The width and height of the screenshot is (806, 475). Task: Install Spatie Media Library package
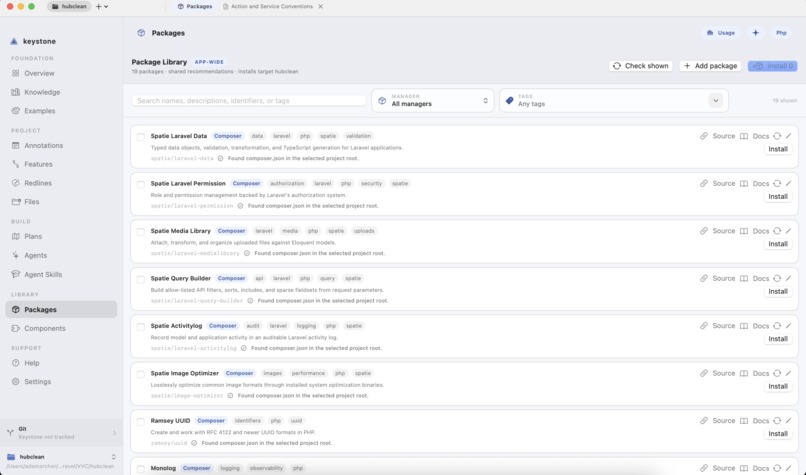[x=778, y=244]
